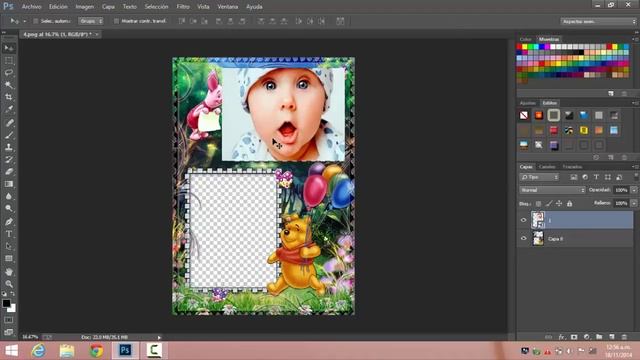Click the foreground color black swatch
The image size is (640, 360).
pyautogui.click(x=6, y=303)
